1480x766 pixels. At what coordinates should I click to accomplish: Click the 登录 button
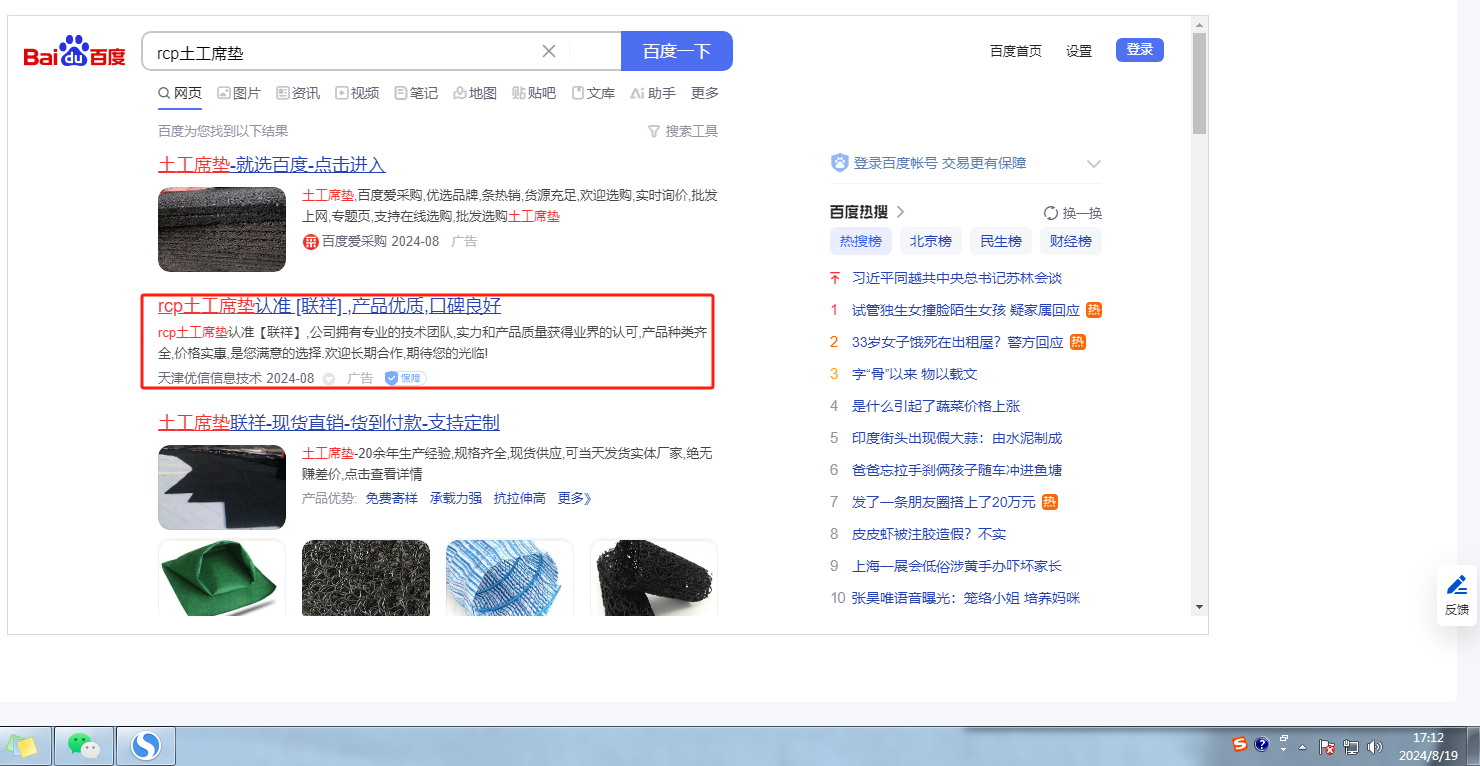tap(1140, 50)
